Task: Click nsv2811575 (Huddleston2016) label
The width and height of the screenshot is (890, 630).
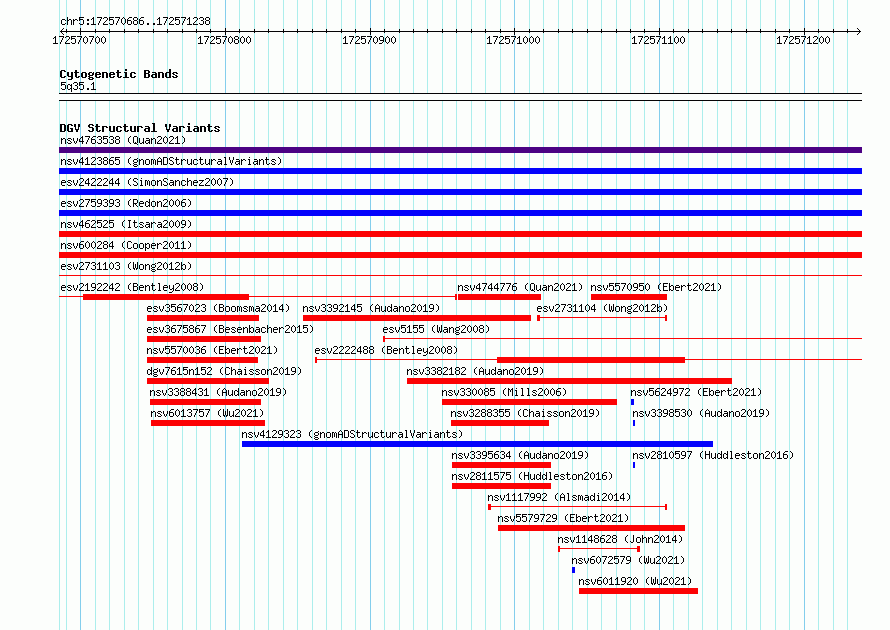Action: [x=532, y=476]
